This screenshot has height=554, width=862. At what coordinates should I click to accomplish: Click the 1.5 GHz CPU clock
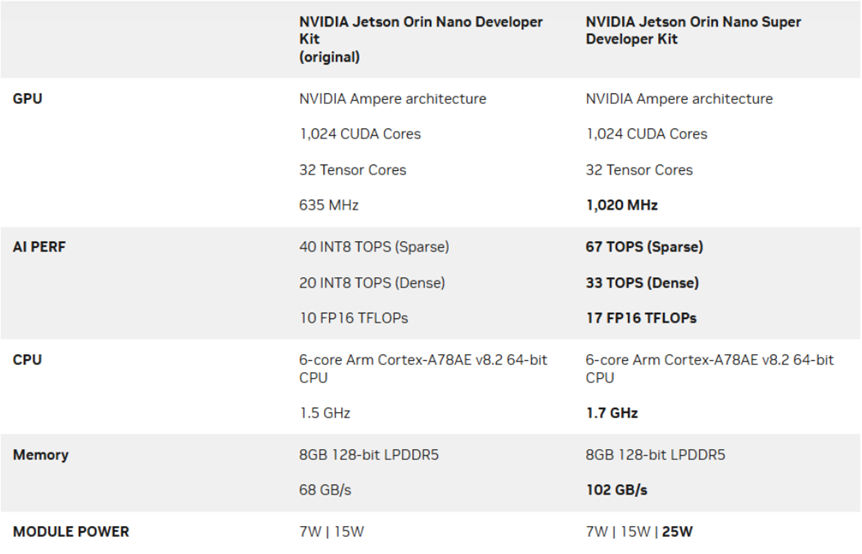coord(325,413)
